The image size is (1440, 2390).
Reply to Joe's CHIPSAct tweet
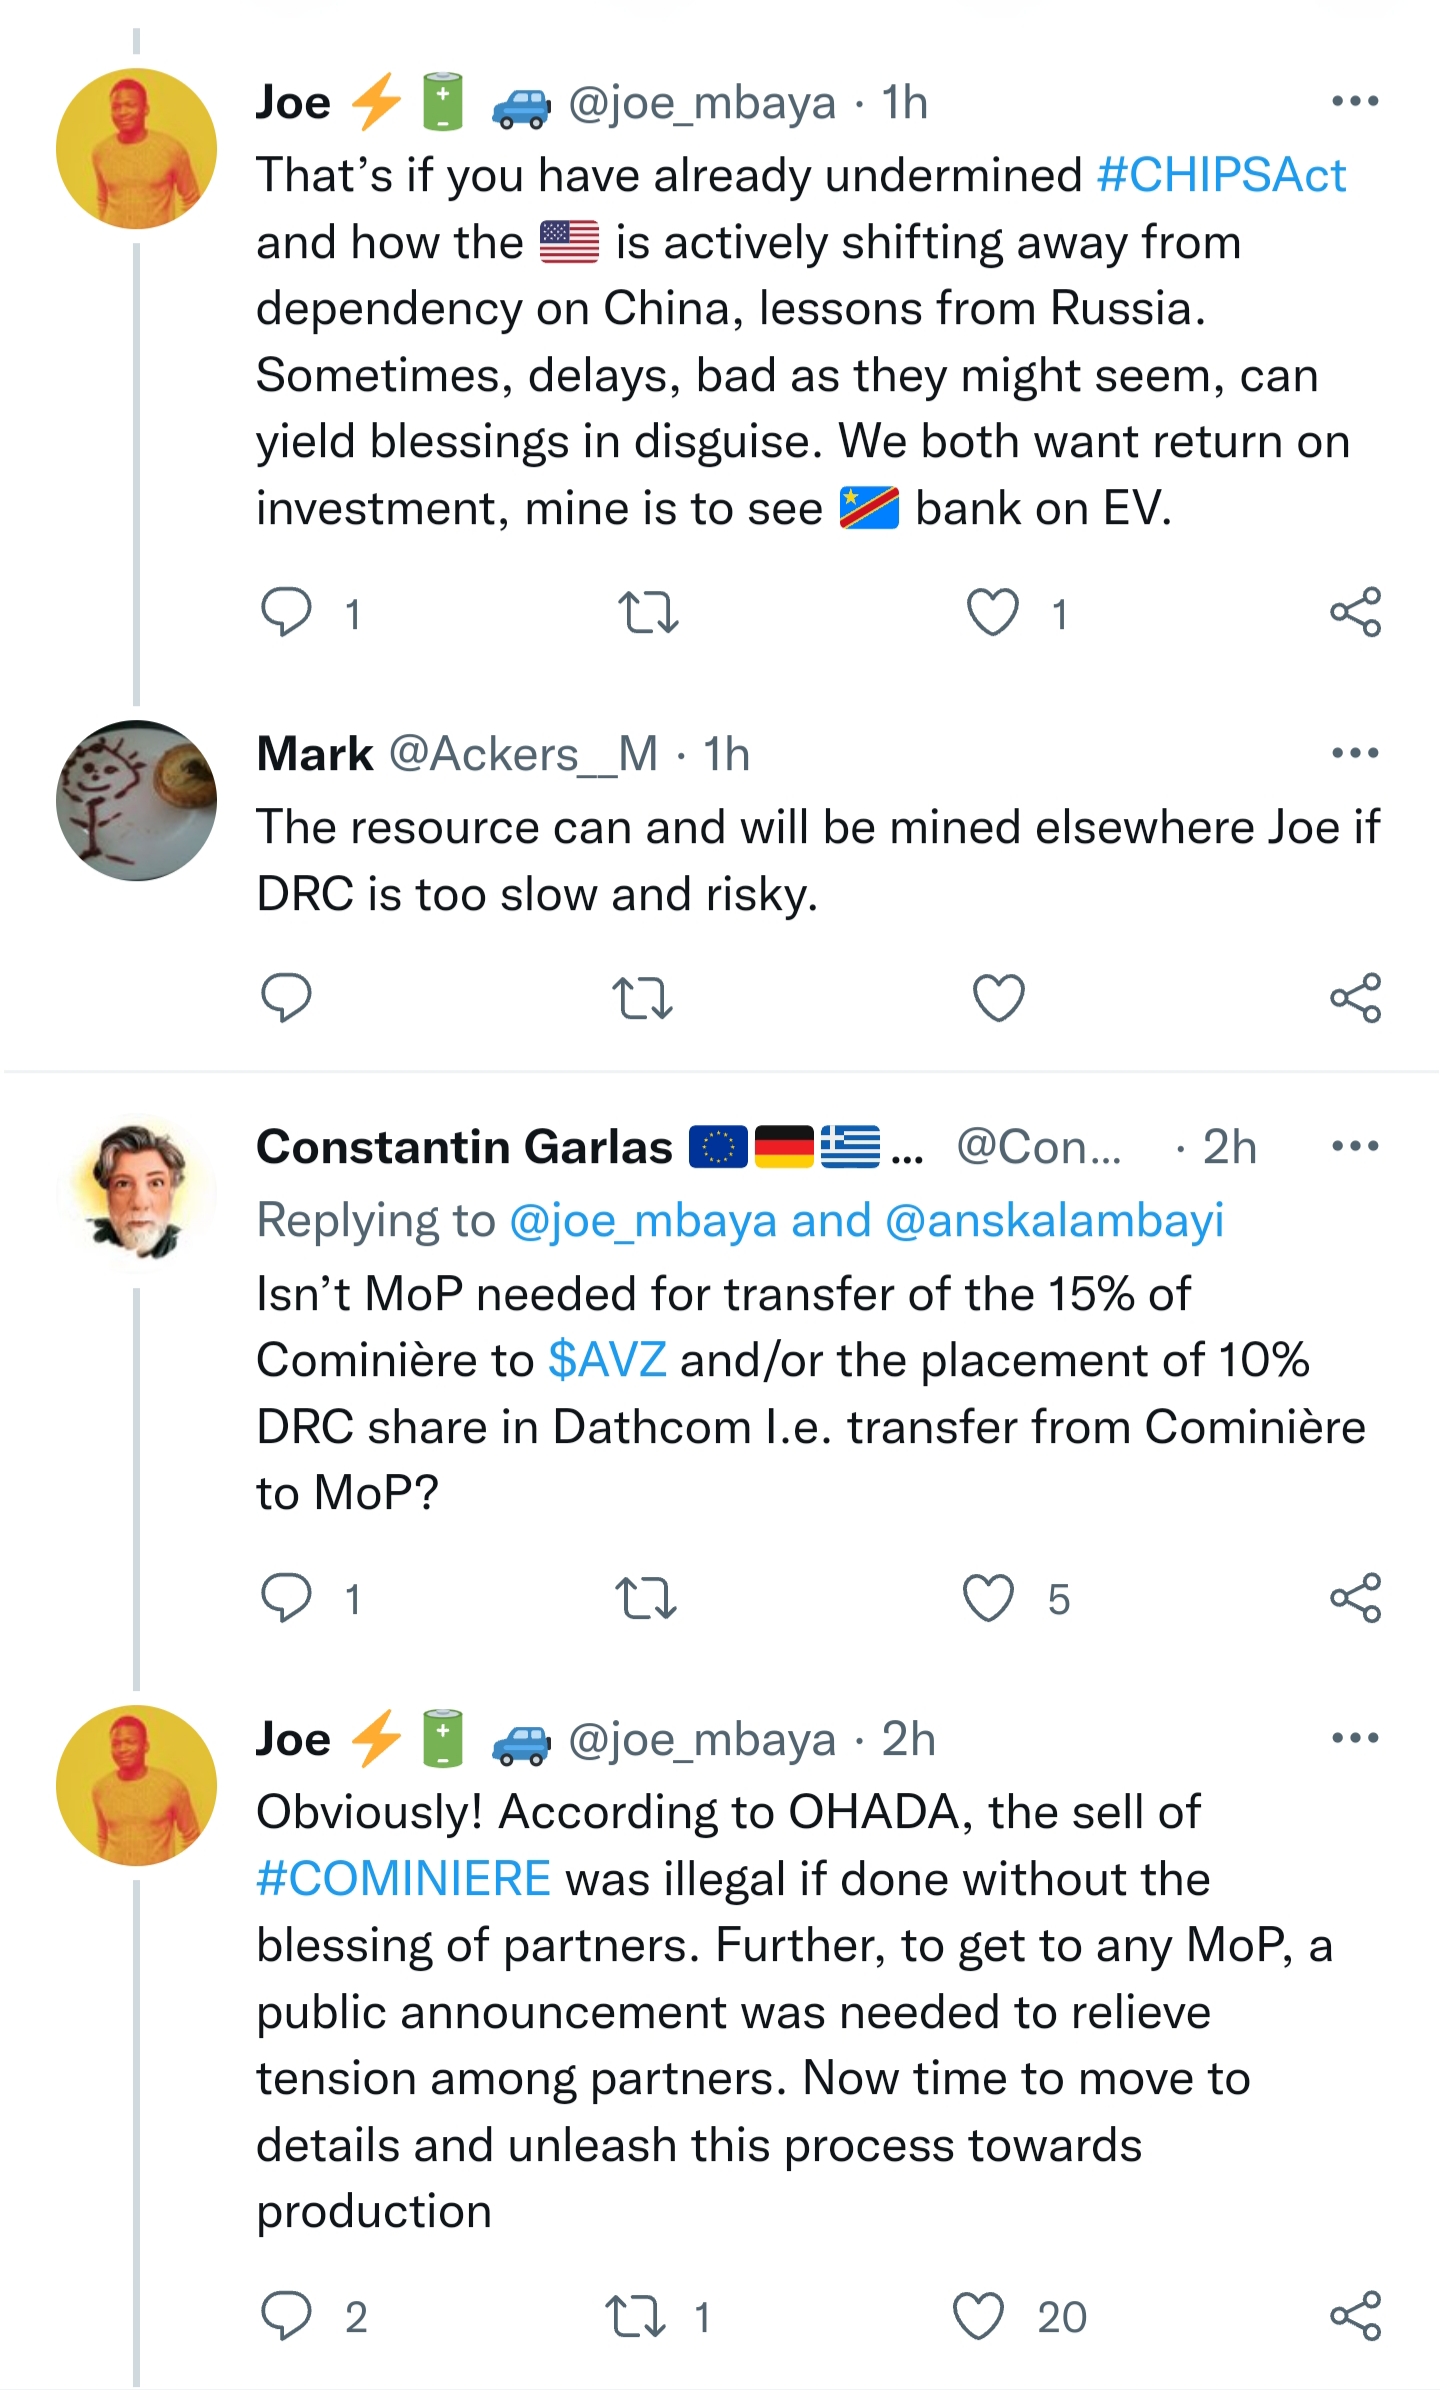[286, 612]
